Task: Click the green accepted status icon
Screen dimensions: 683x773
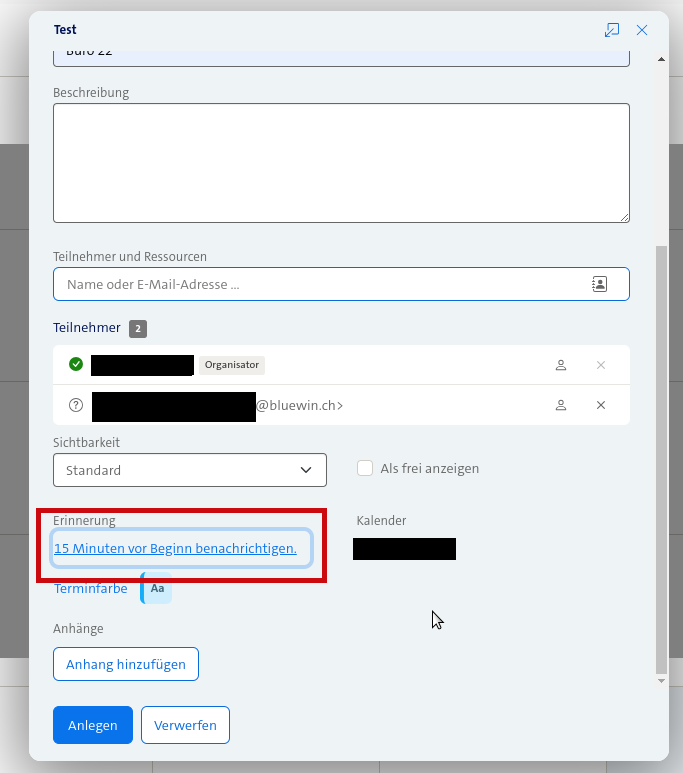Action: point(76,364)
